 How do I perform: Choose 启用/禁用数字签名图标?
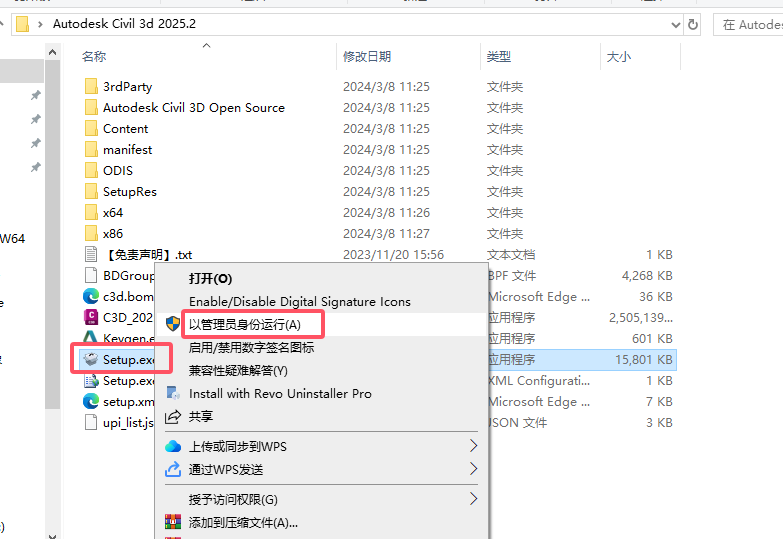[x=251, y=347]
